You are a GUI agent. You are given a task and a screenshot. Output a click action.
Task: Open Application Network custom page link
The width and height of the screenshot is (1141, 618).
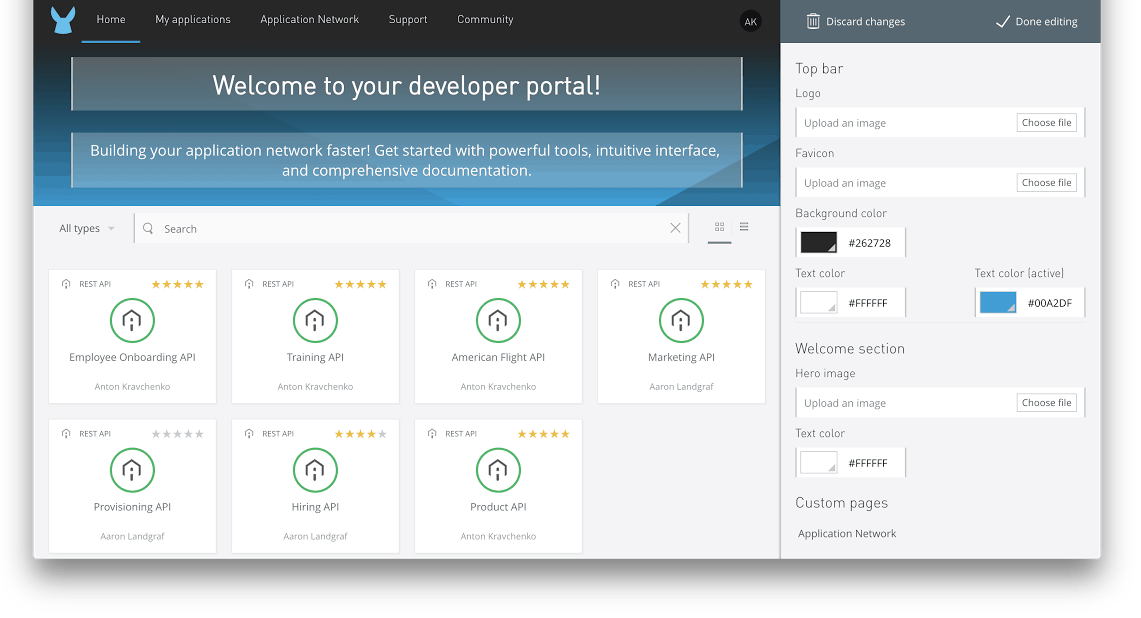[847, 534]
